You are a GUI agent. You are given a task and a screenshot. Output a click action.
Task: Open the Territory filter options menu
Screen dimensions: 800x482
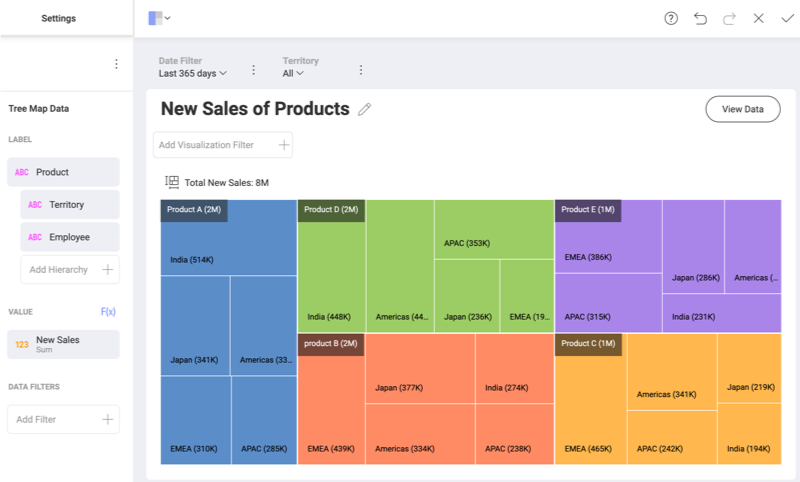(361, 70)
